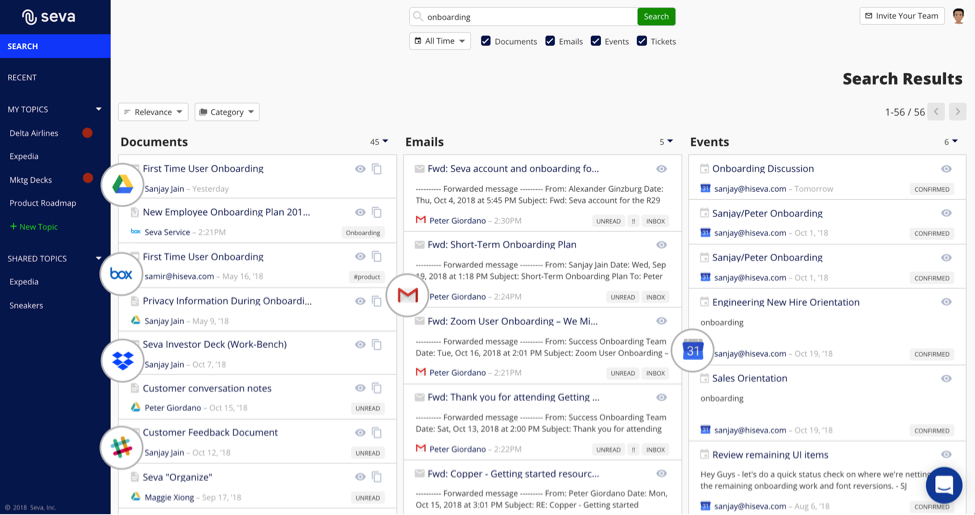Click the Slack circle icon

click(122, 448)
